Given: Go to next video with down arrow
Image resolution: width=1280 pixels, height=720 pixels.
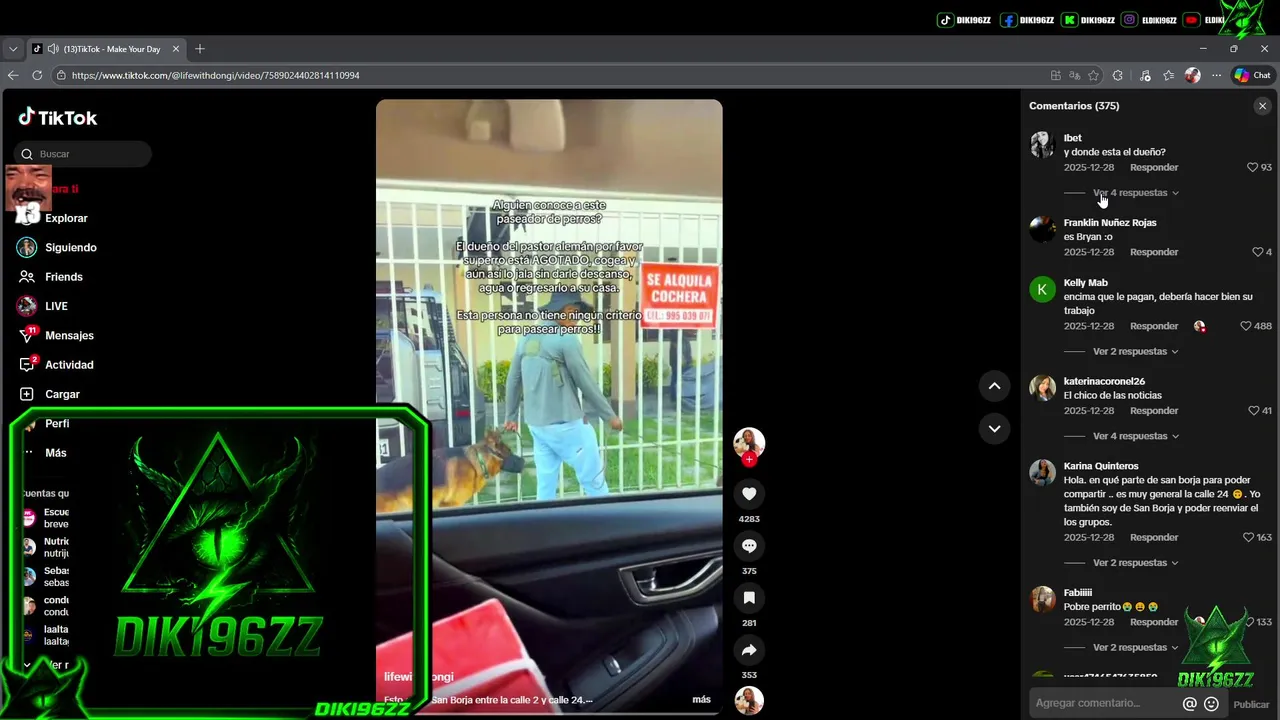Looking at the screenshot, I should pos(994,428).
